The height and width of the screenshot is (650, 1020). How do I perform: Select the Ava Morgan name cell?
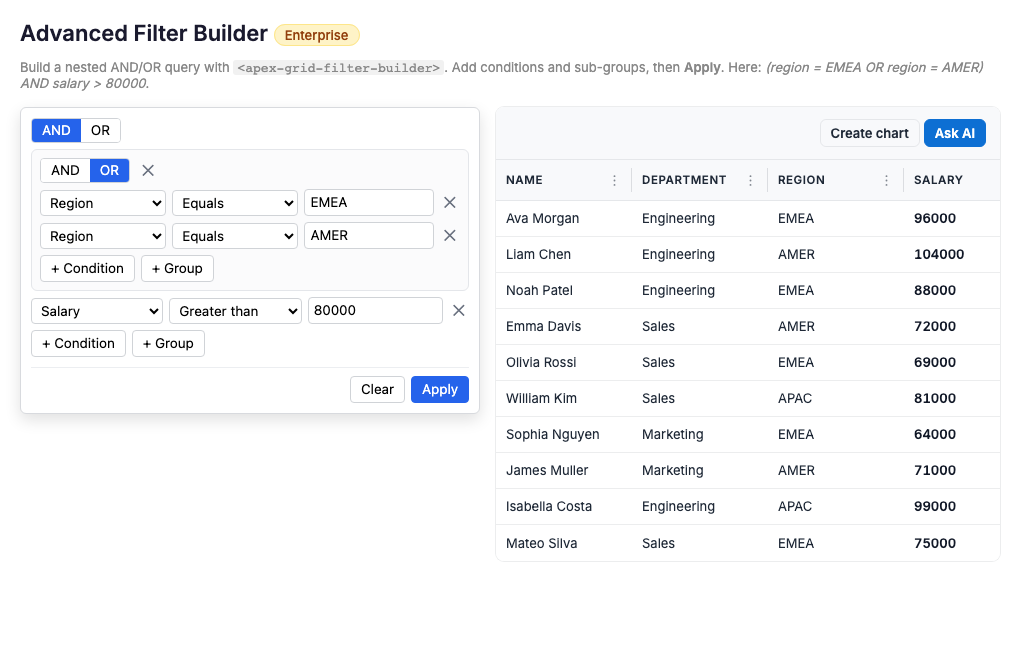tap(563, 219)
